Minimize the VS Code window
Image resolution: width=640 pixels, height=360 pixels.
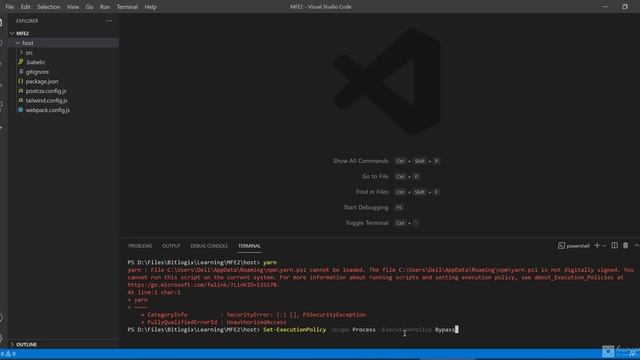pos(605,7)
